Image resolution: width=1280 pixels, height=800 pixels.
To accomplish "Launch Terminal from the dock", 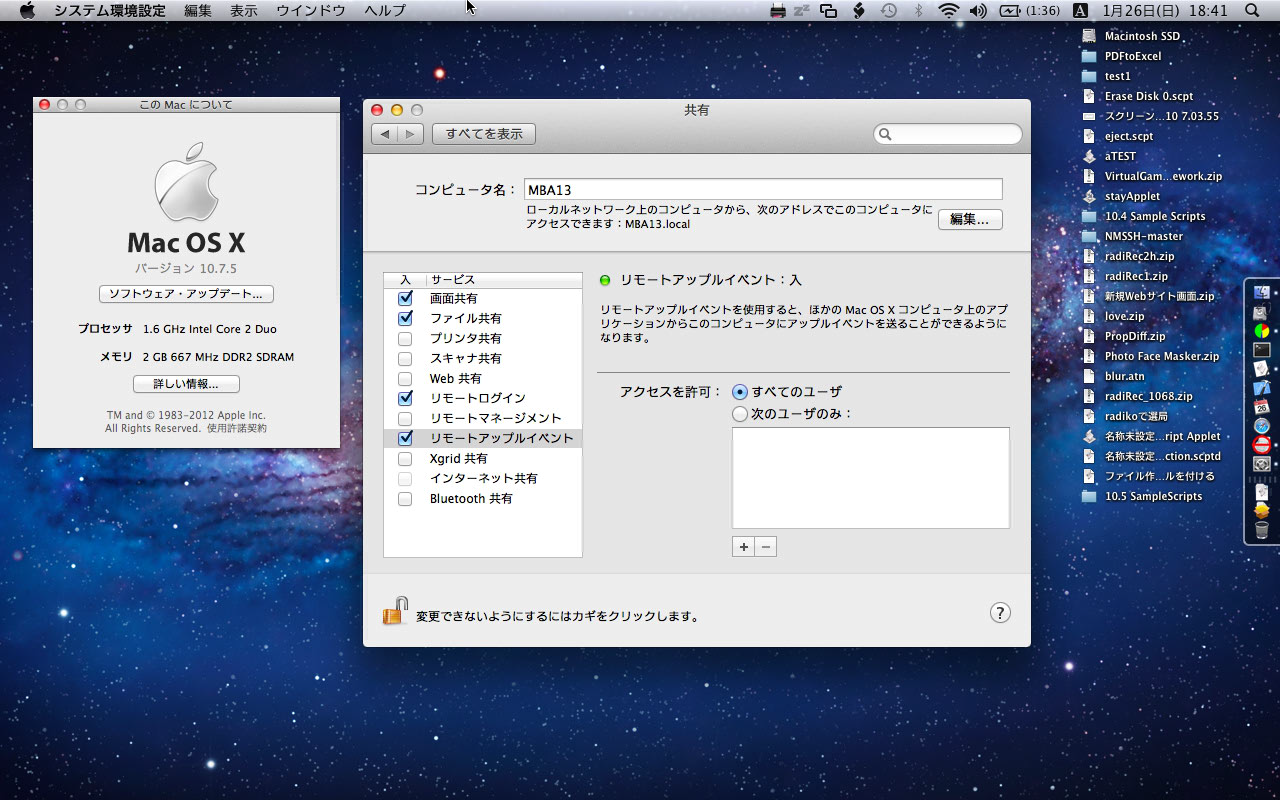I will pos(1261,350).
